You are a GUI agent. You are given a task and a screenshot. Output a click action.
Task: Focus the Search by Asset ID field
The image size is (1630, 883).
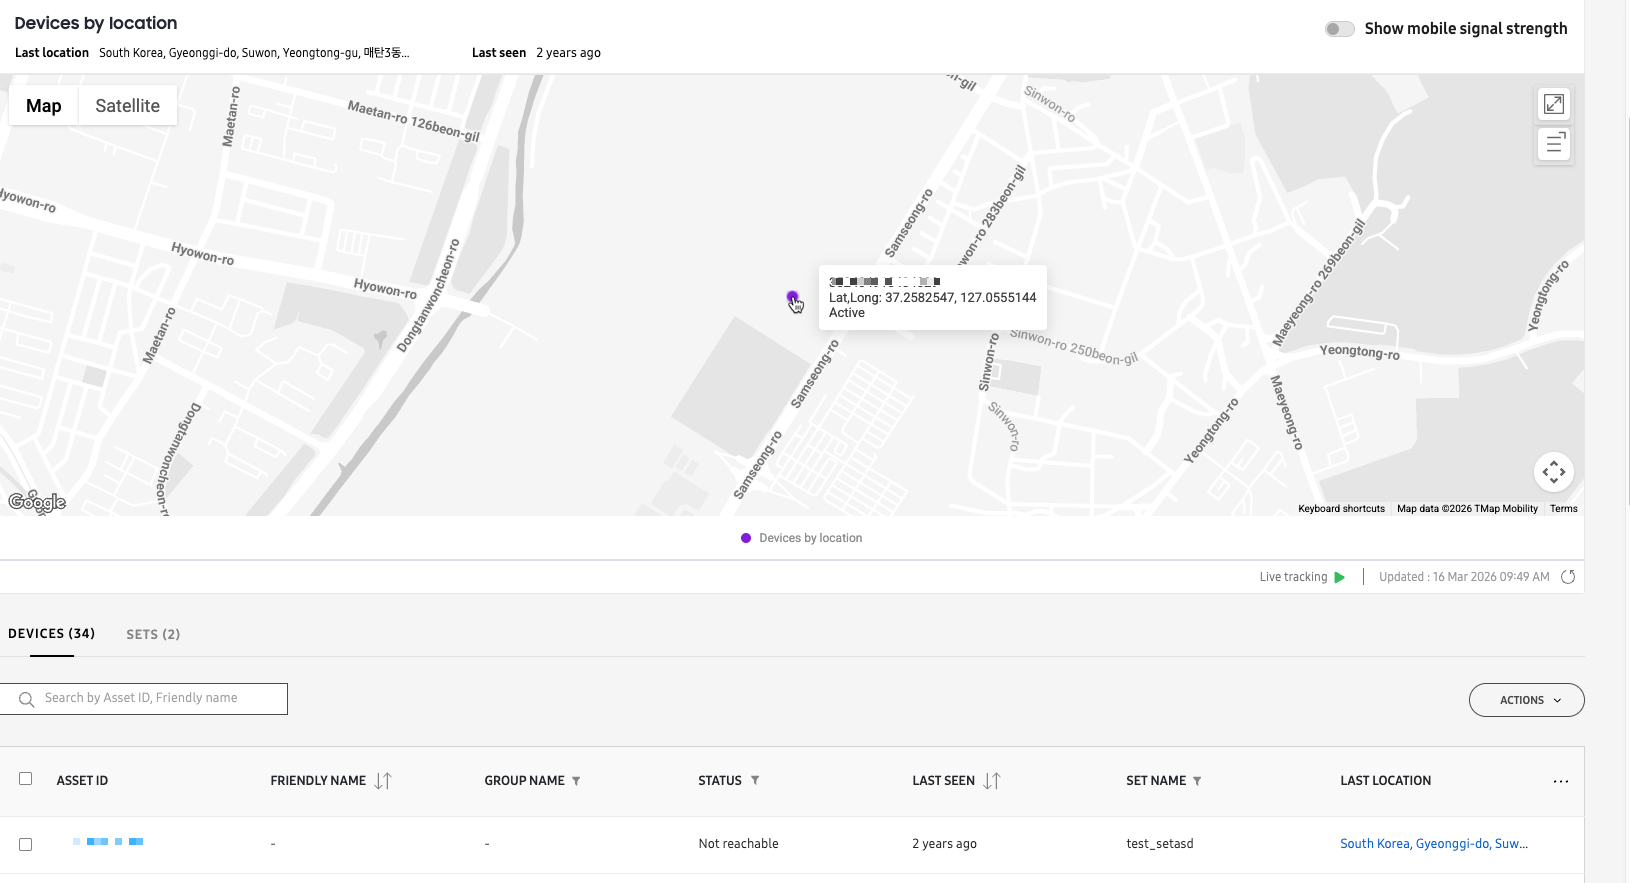144,699
